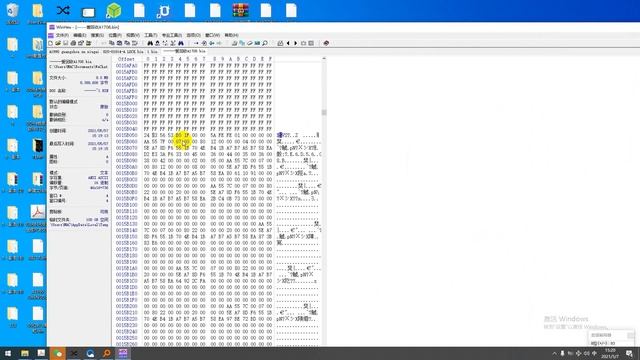This screenshot has width=640, height=360.
Task: Select the green cube desktop icon
Action: pos(113,11)
